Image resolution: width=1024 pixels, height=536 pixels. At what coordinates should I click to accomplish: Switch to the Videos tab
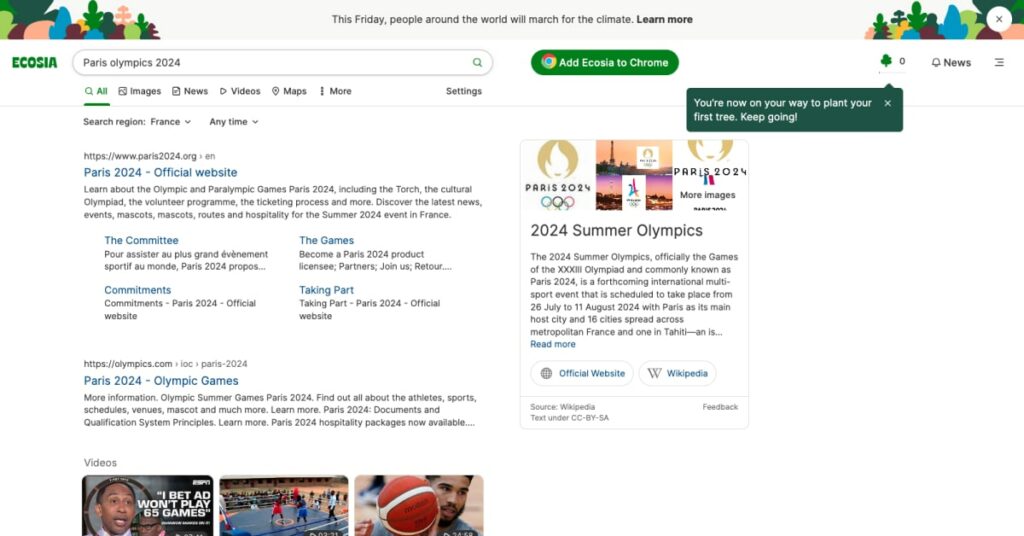tap(239, 91)
